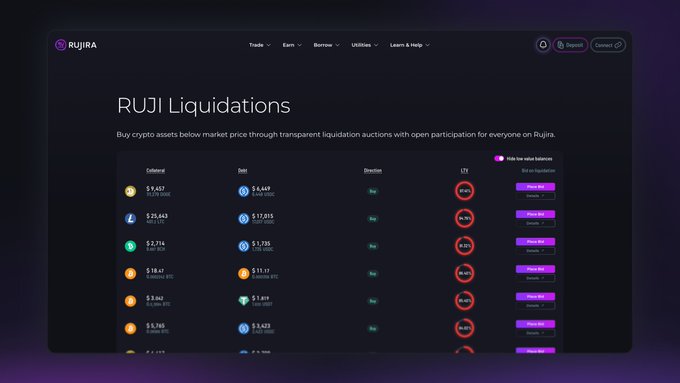The height and width of the screenshot is (383, 680).
Task: Click the USDC debt icon beside $17,015
Action: 244,219
